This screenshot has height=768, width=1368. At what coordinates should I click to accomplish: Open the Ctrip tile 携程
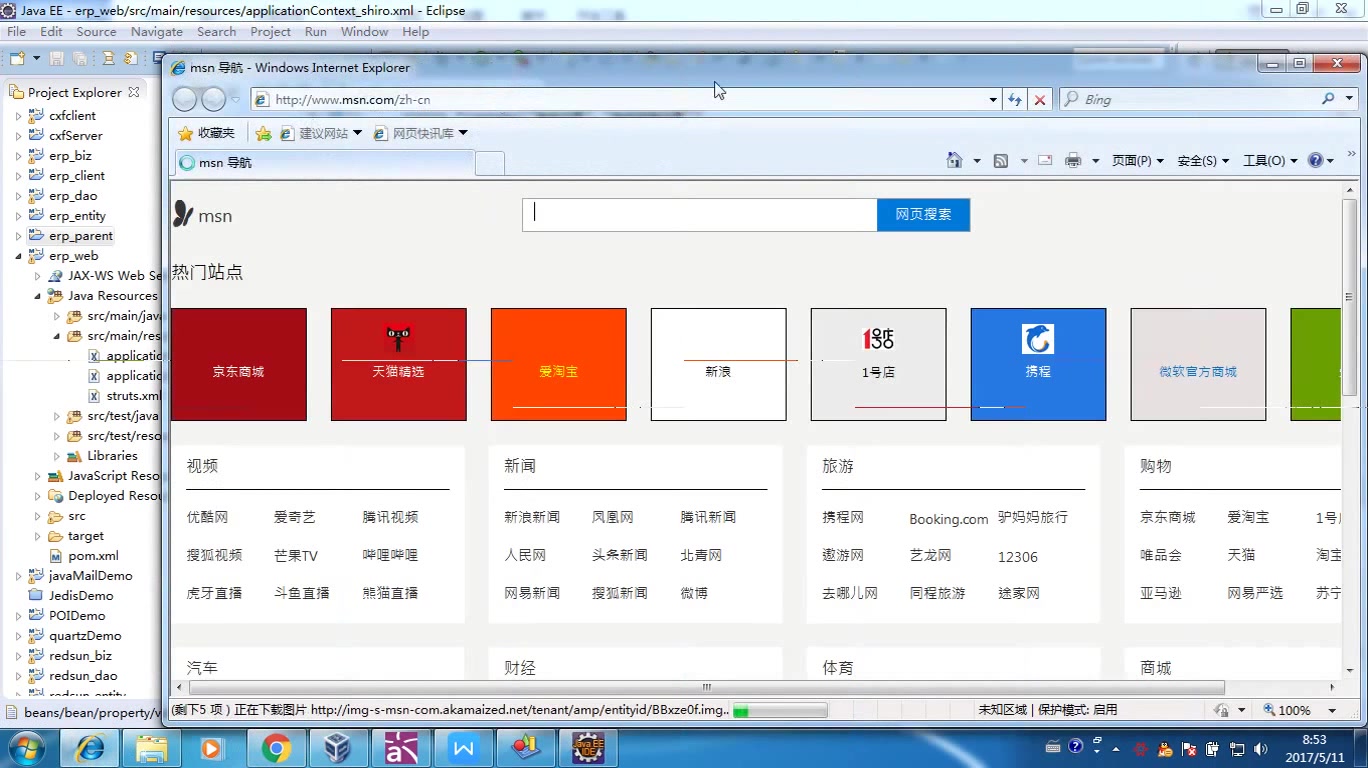[1038, 364]
